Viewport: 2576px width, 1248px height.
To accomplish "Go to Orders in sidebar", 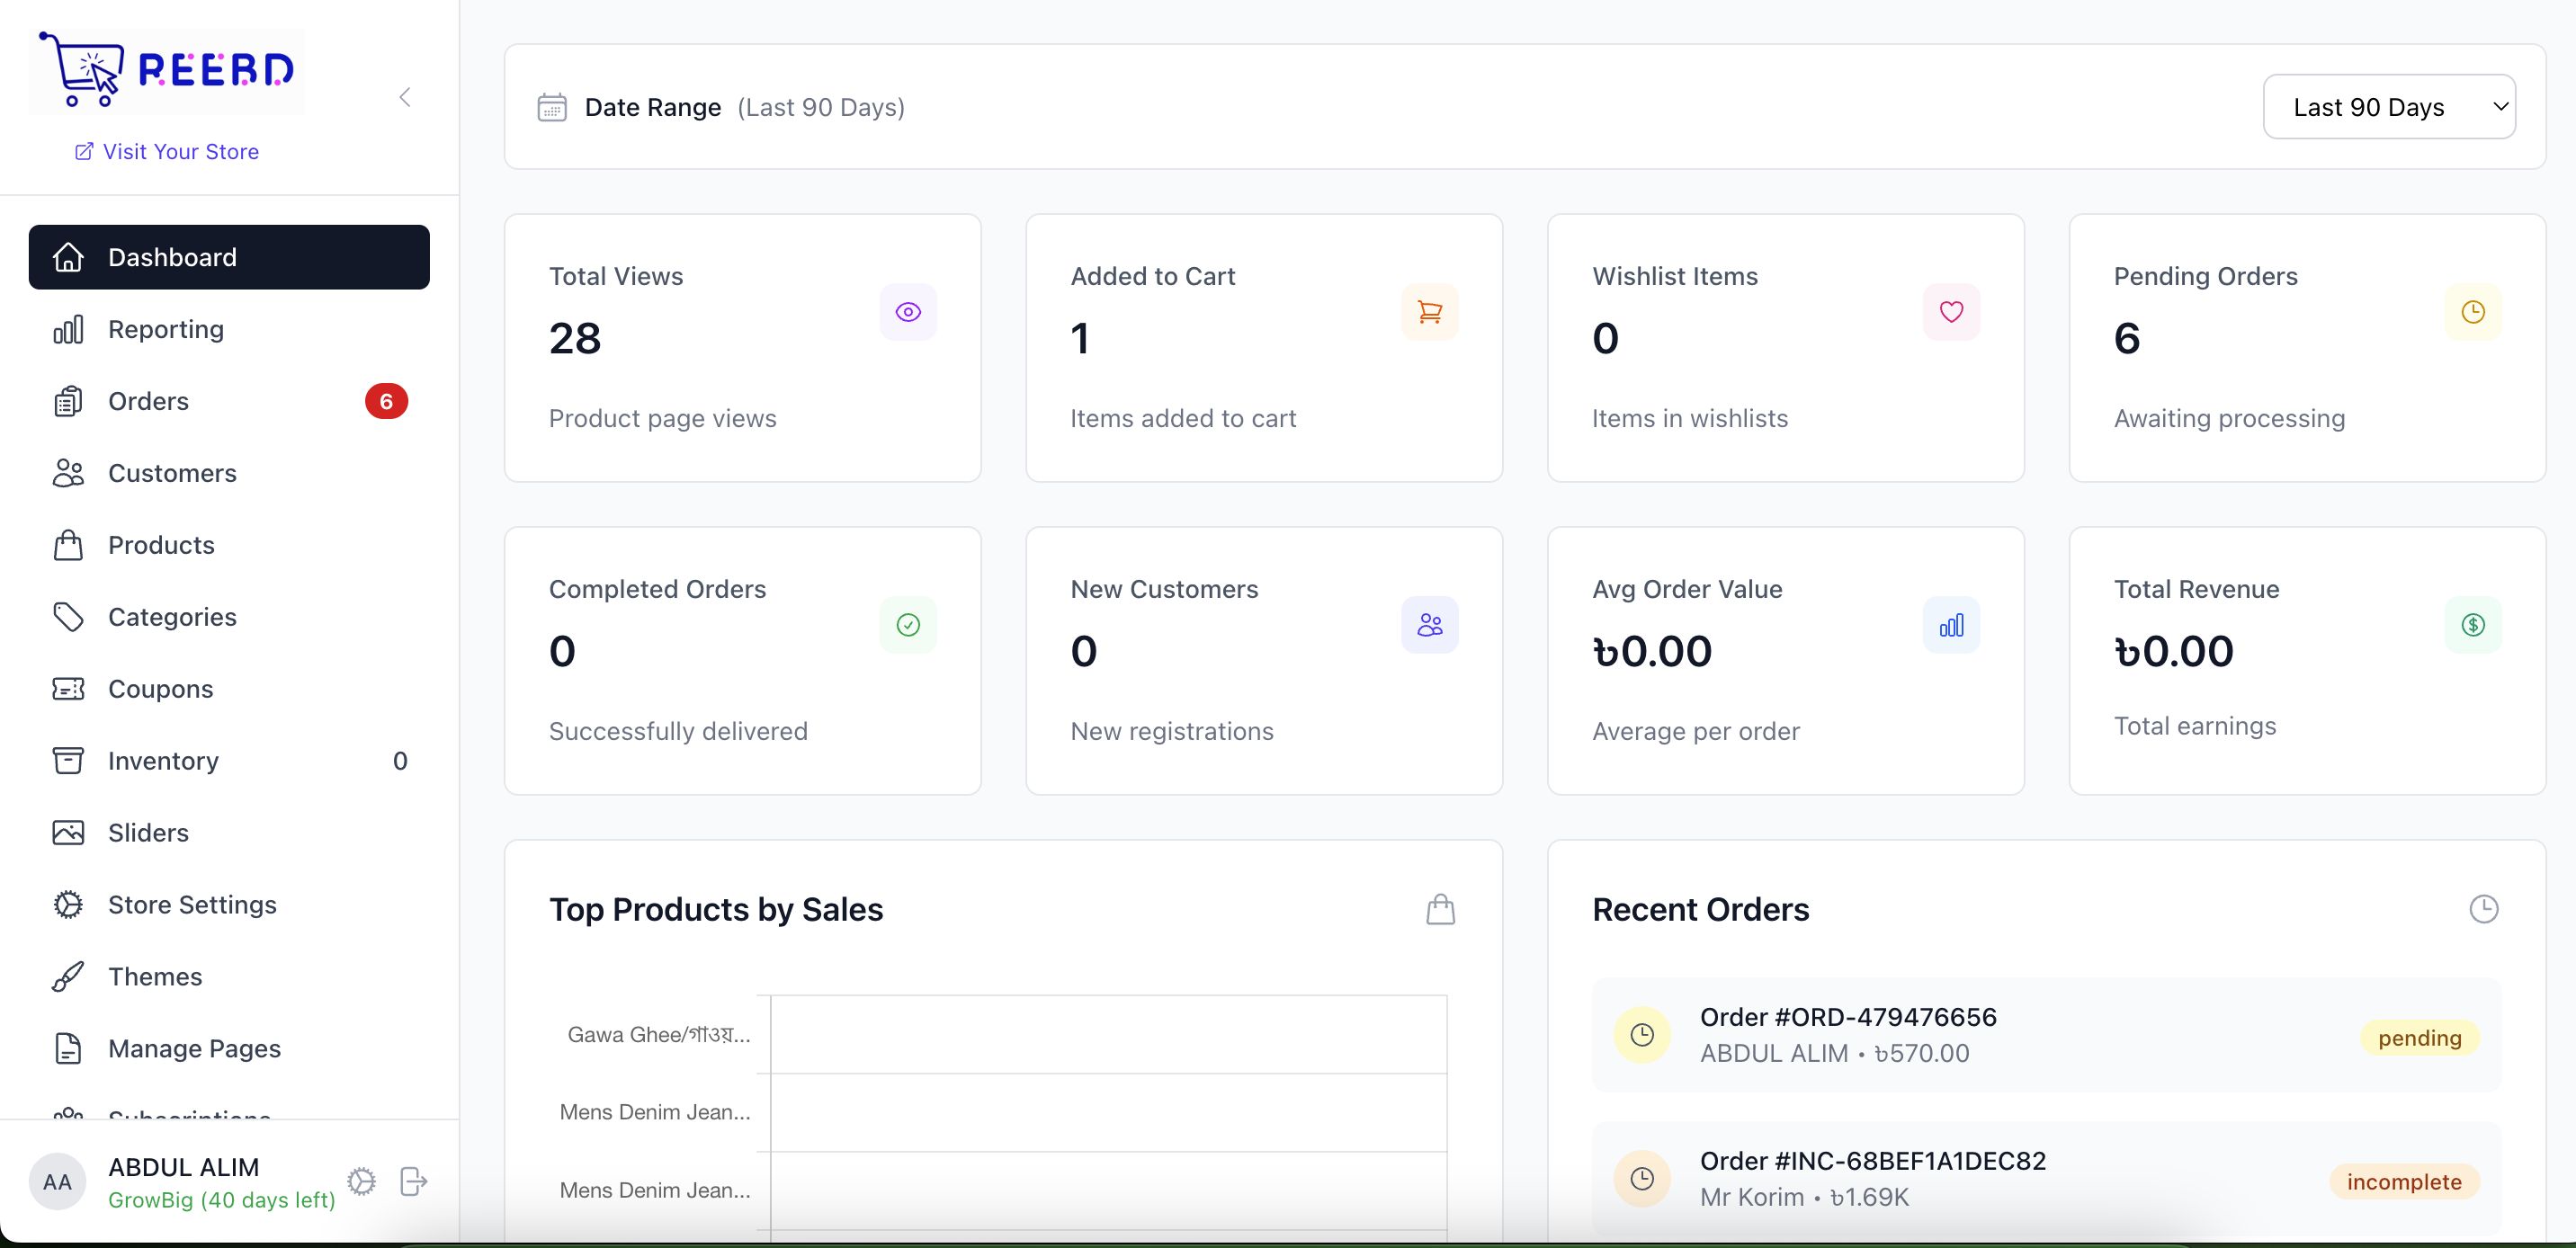I will point(148,401).
